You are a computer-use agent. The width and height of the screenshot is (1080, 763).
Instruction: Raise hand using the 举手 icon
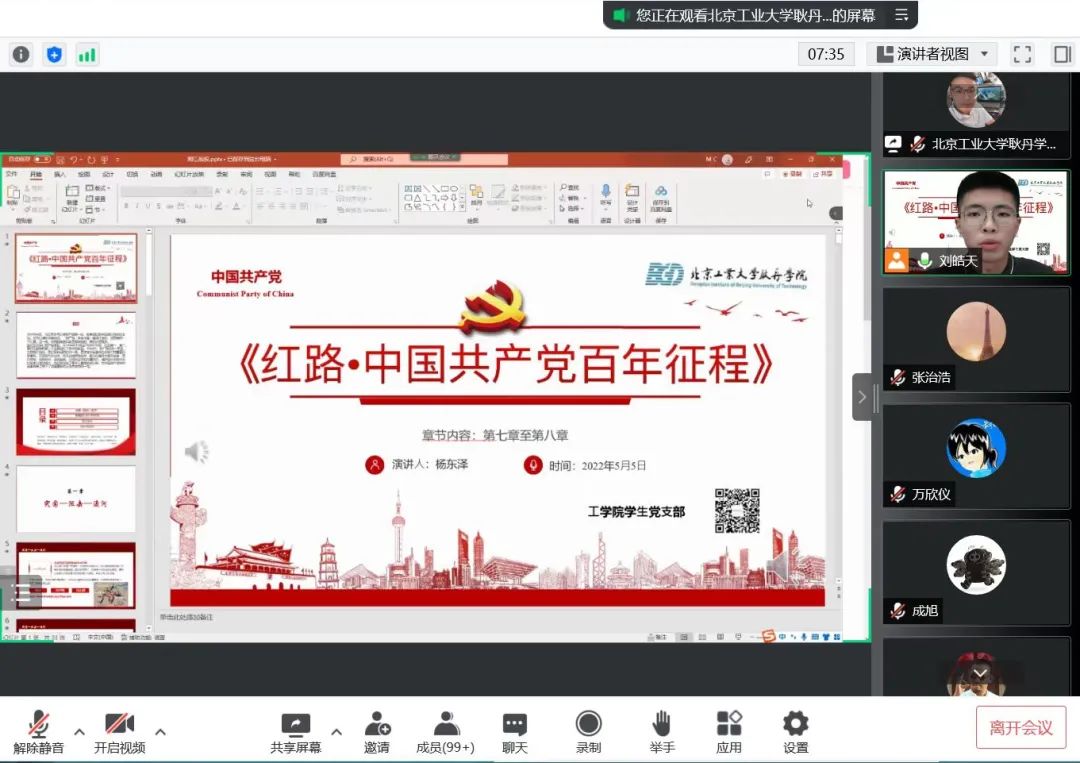pyautogui.click(x=661, y=732)
